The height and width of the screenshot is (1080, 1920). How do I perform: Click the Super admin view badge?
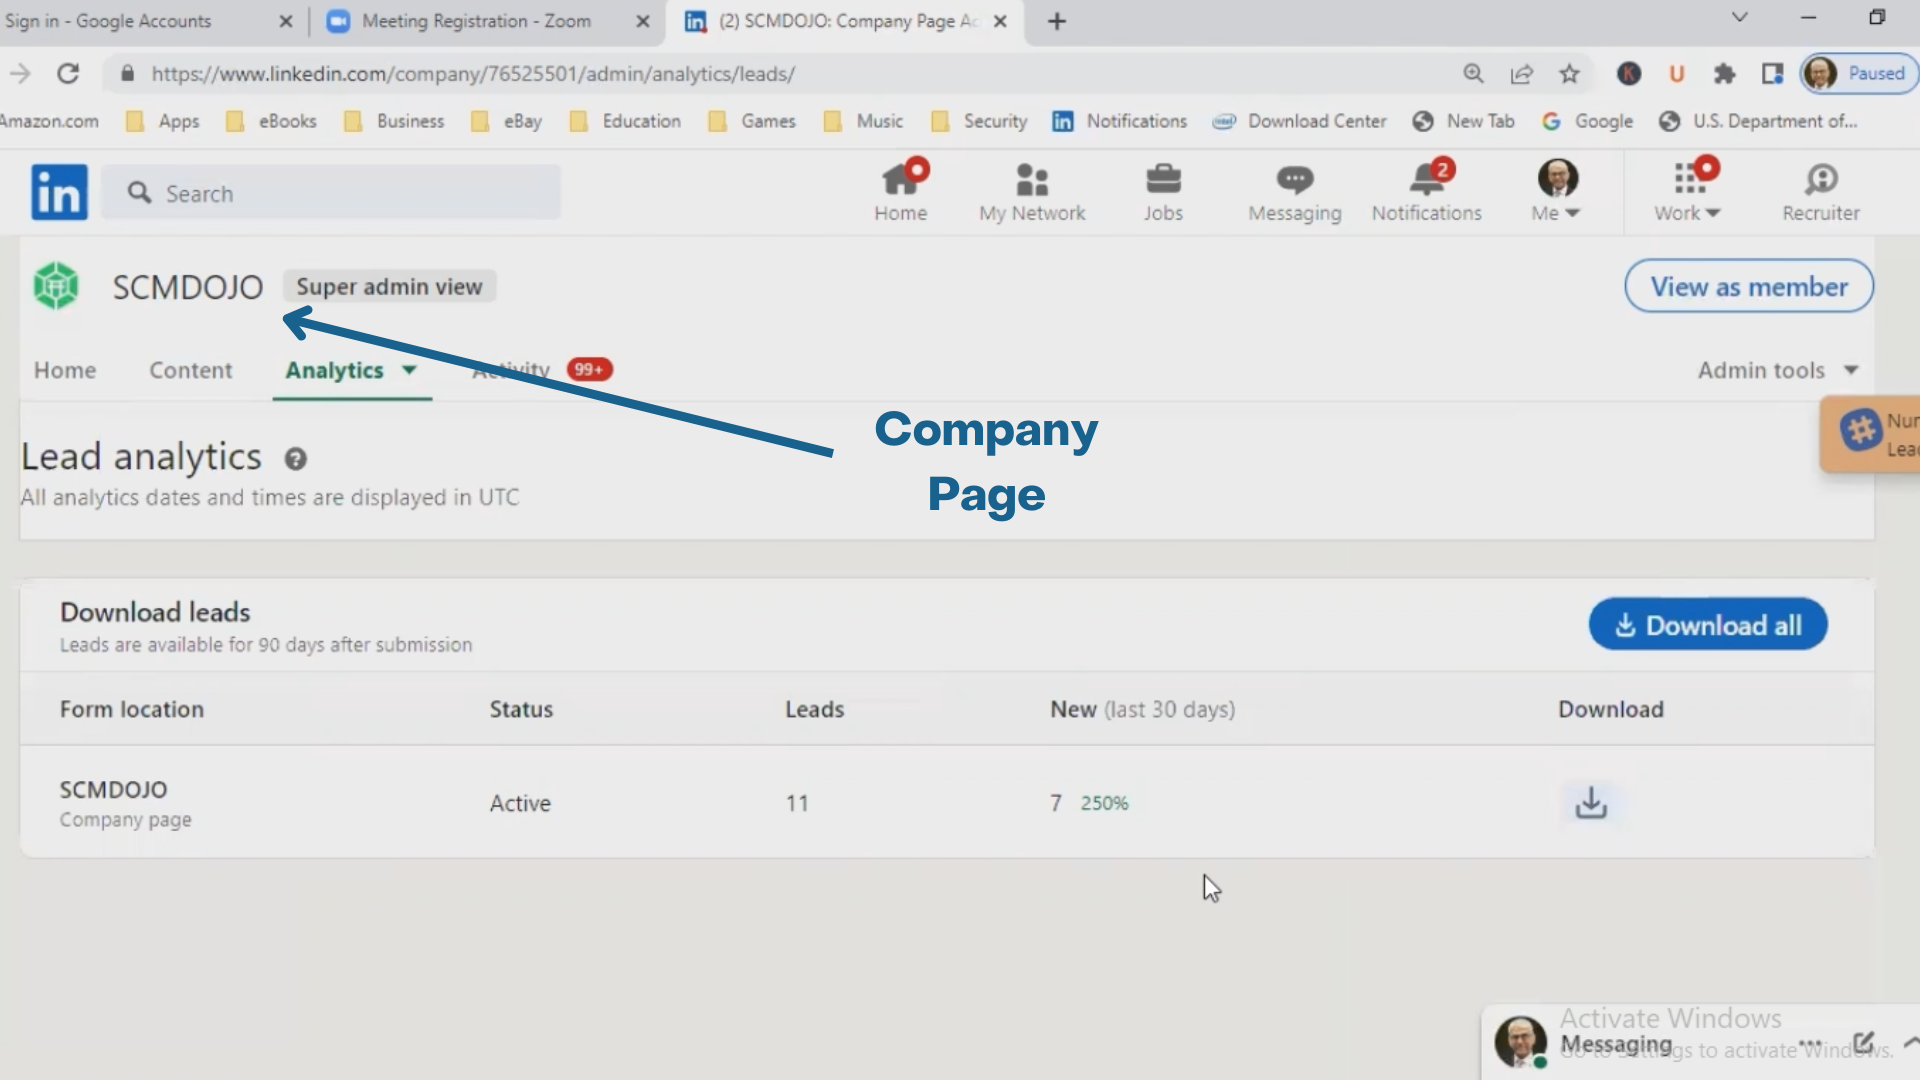pyautogui.click(x=389, y=286)
